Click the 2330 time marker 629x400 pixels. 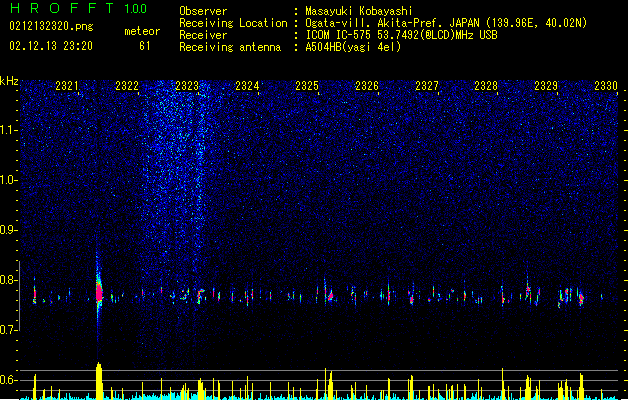click(606, 86)
